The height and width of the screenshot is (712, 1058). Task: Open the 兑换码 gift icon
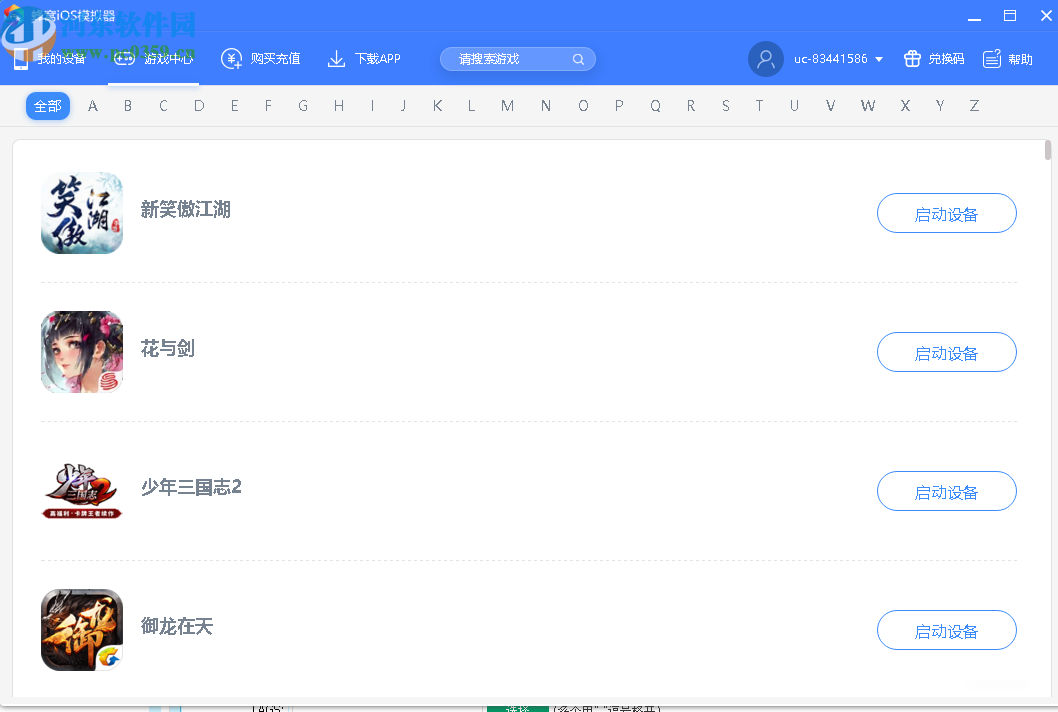point(911,58)
